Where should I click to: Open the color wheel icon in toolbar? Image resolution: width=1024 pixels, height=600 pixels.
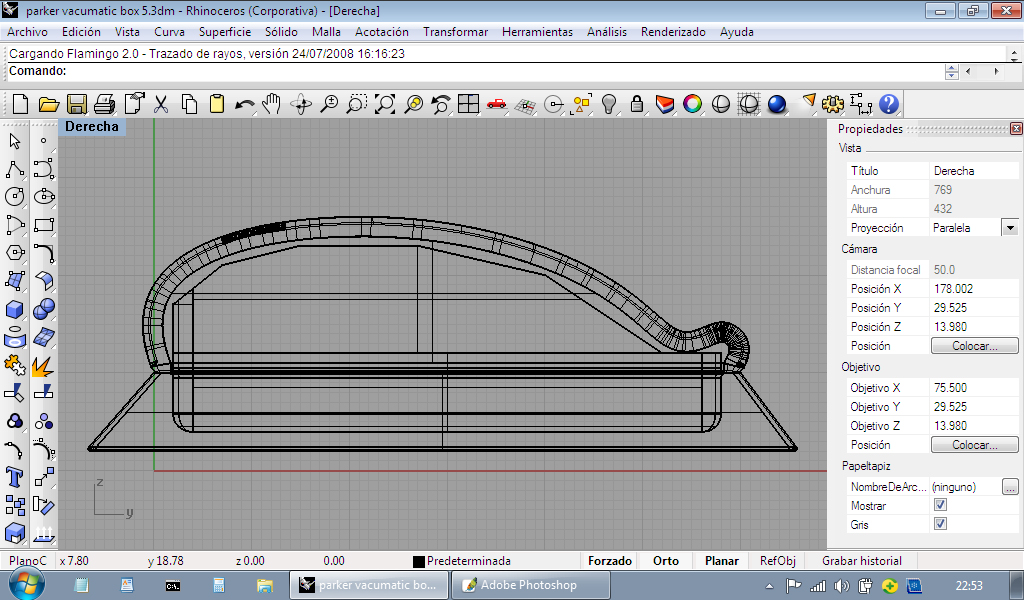692,104
